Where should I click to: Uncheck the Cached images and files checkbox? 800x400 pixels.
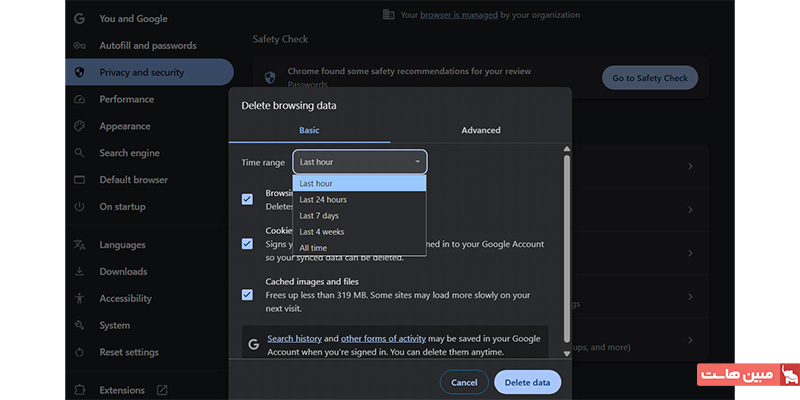point(247,295)
